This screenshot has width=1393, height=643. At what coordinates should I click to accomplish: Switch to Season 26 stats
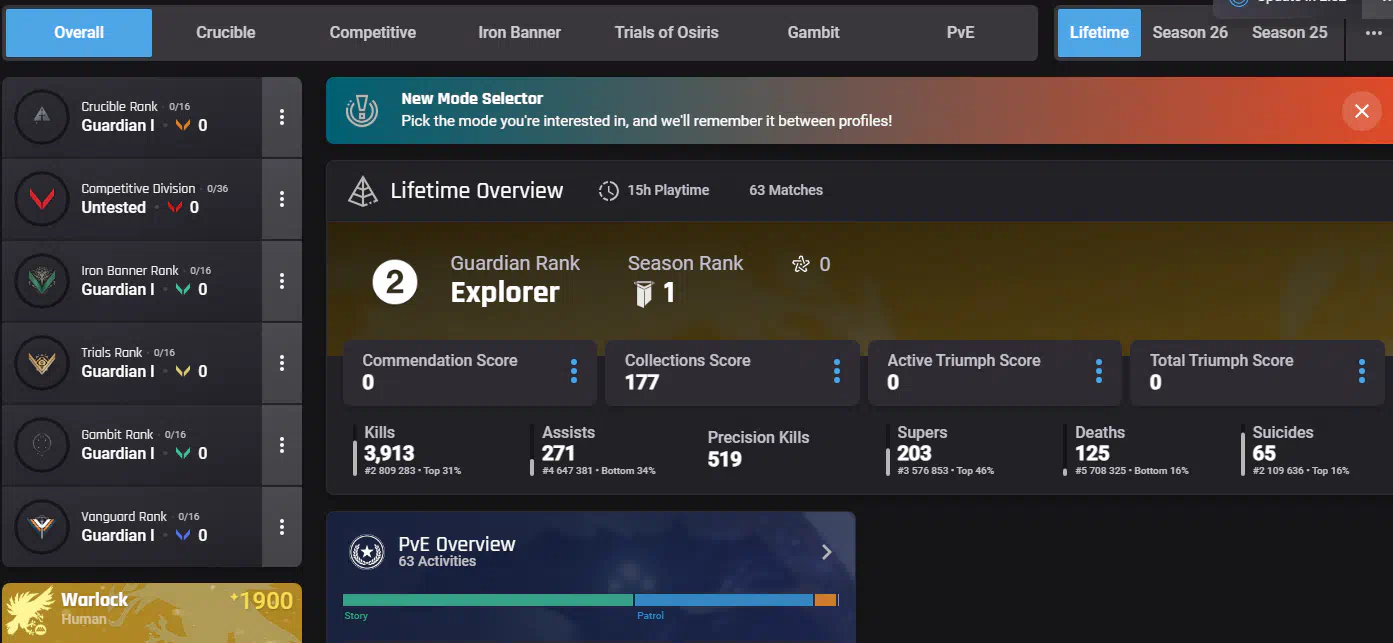click(1190, 33)
